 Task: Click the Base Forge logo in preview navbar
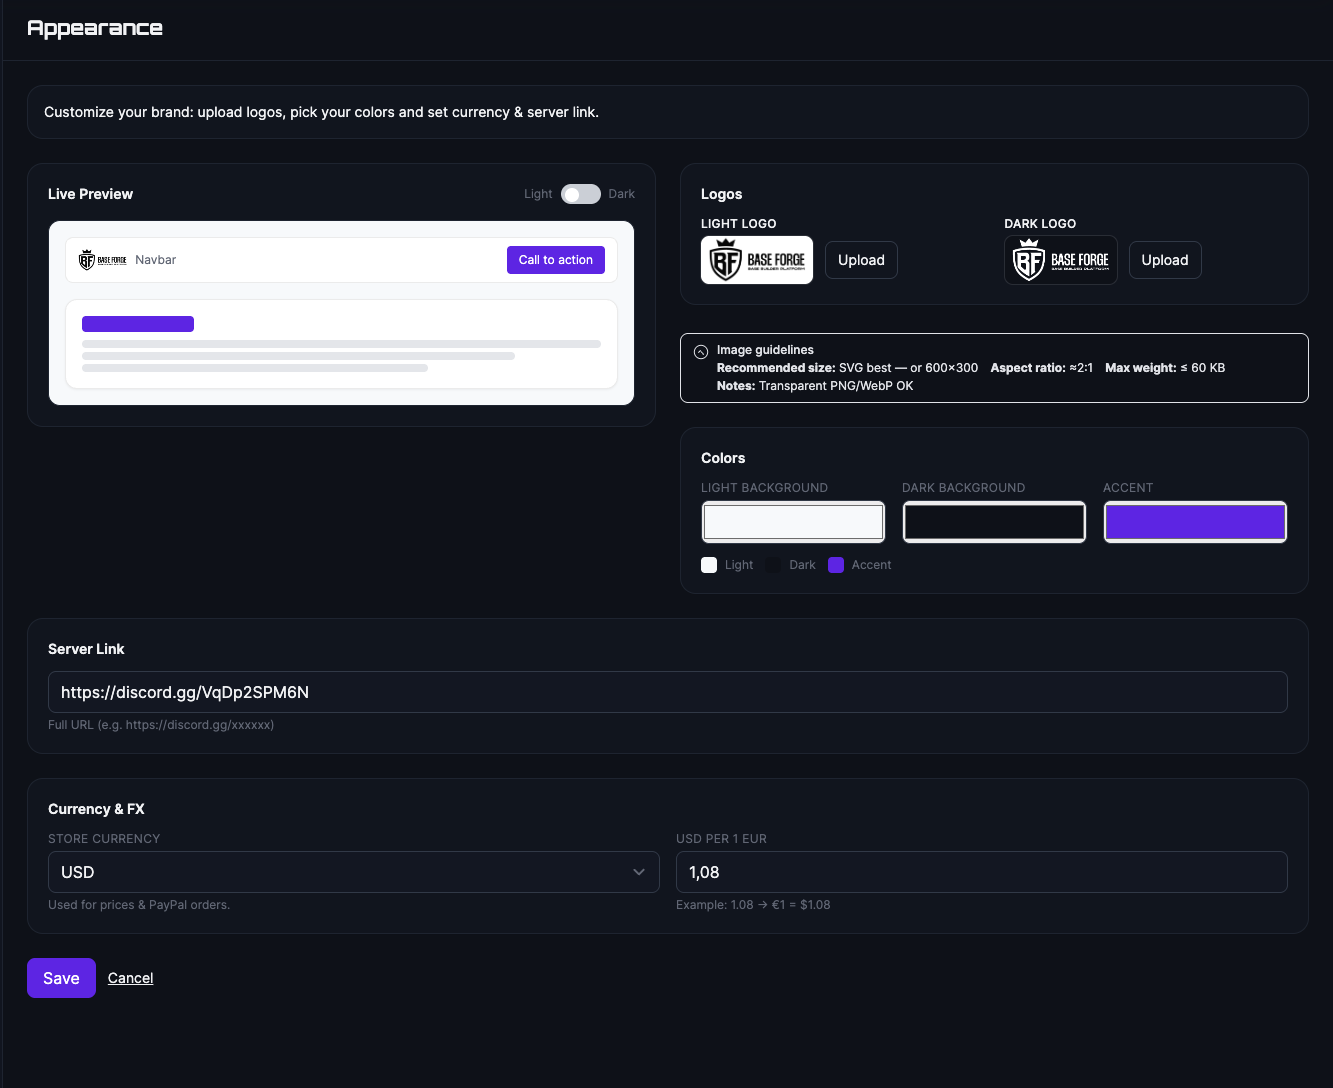[x=103, y=260]
